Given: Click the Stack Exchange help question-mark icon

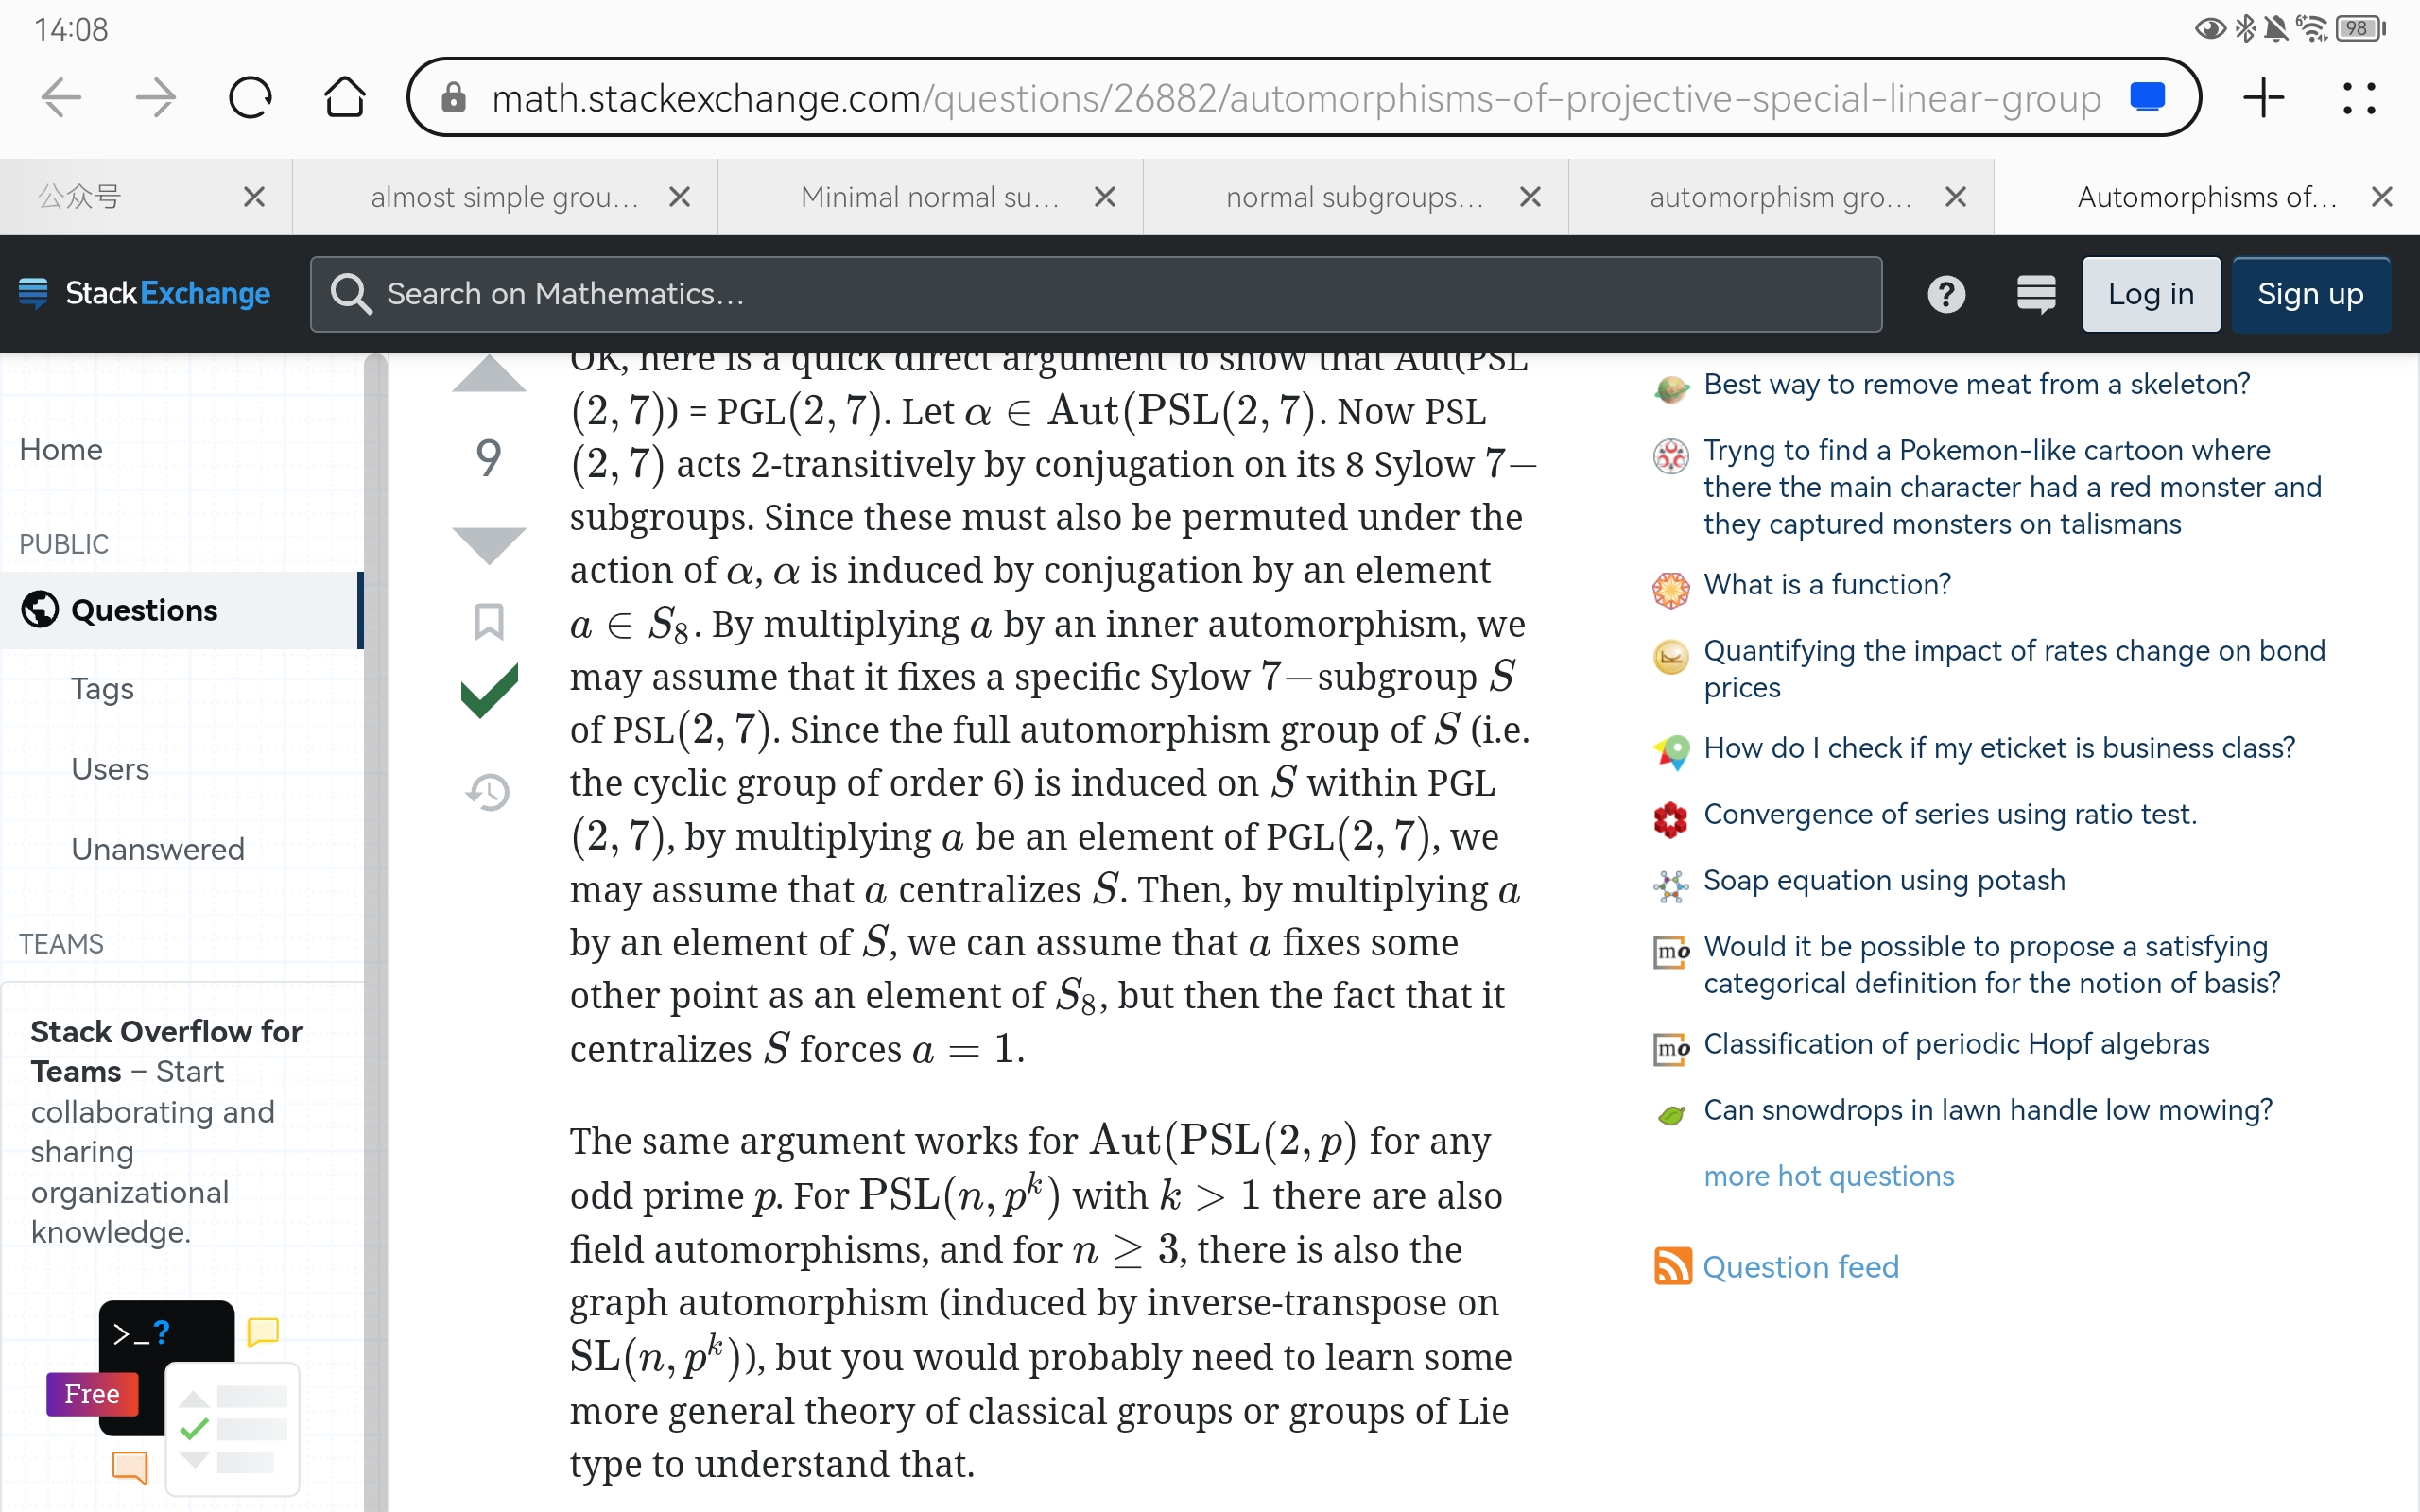Looking at the screenshot, I should 1945,294.
